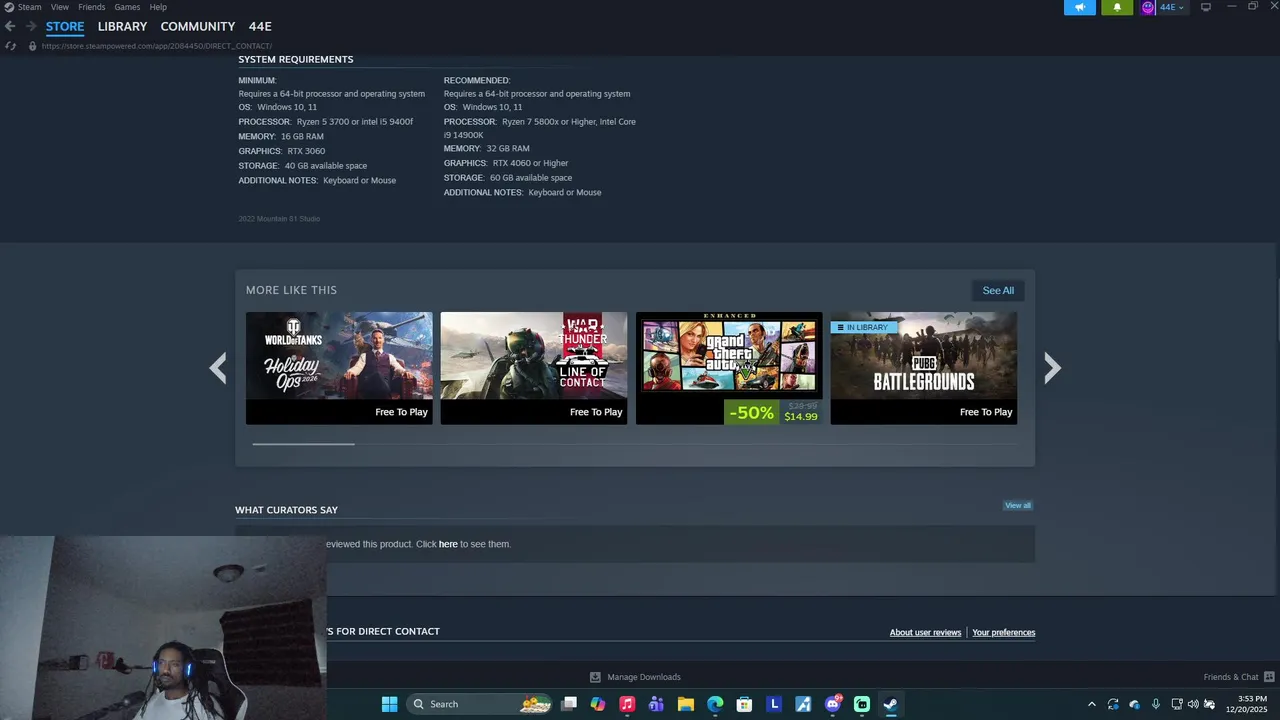Open the green notifications bell
This screenshot has width=1280, height=720.
pos(1117,7)
